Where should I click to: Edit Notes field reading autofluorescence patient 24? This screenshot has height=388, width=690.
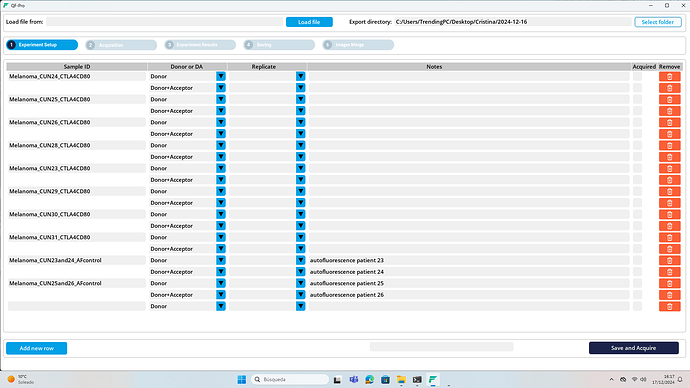coord(469,272)
